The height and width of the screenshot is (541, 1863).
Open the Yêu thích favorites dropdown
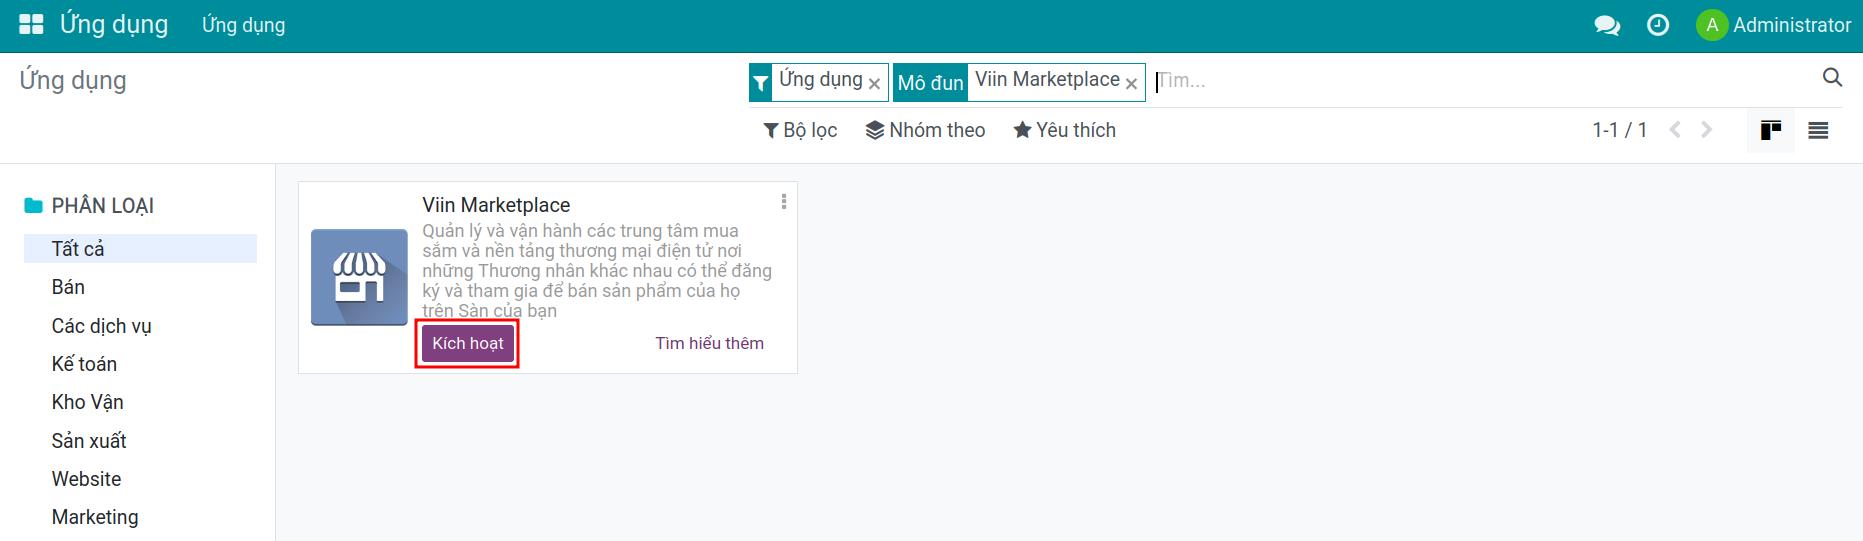pyautogui.click(x=1064, y=130)
